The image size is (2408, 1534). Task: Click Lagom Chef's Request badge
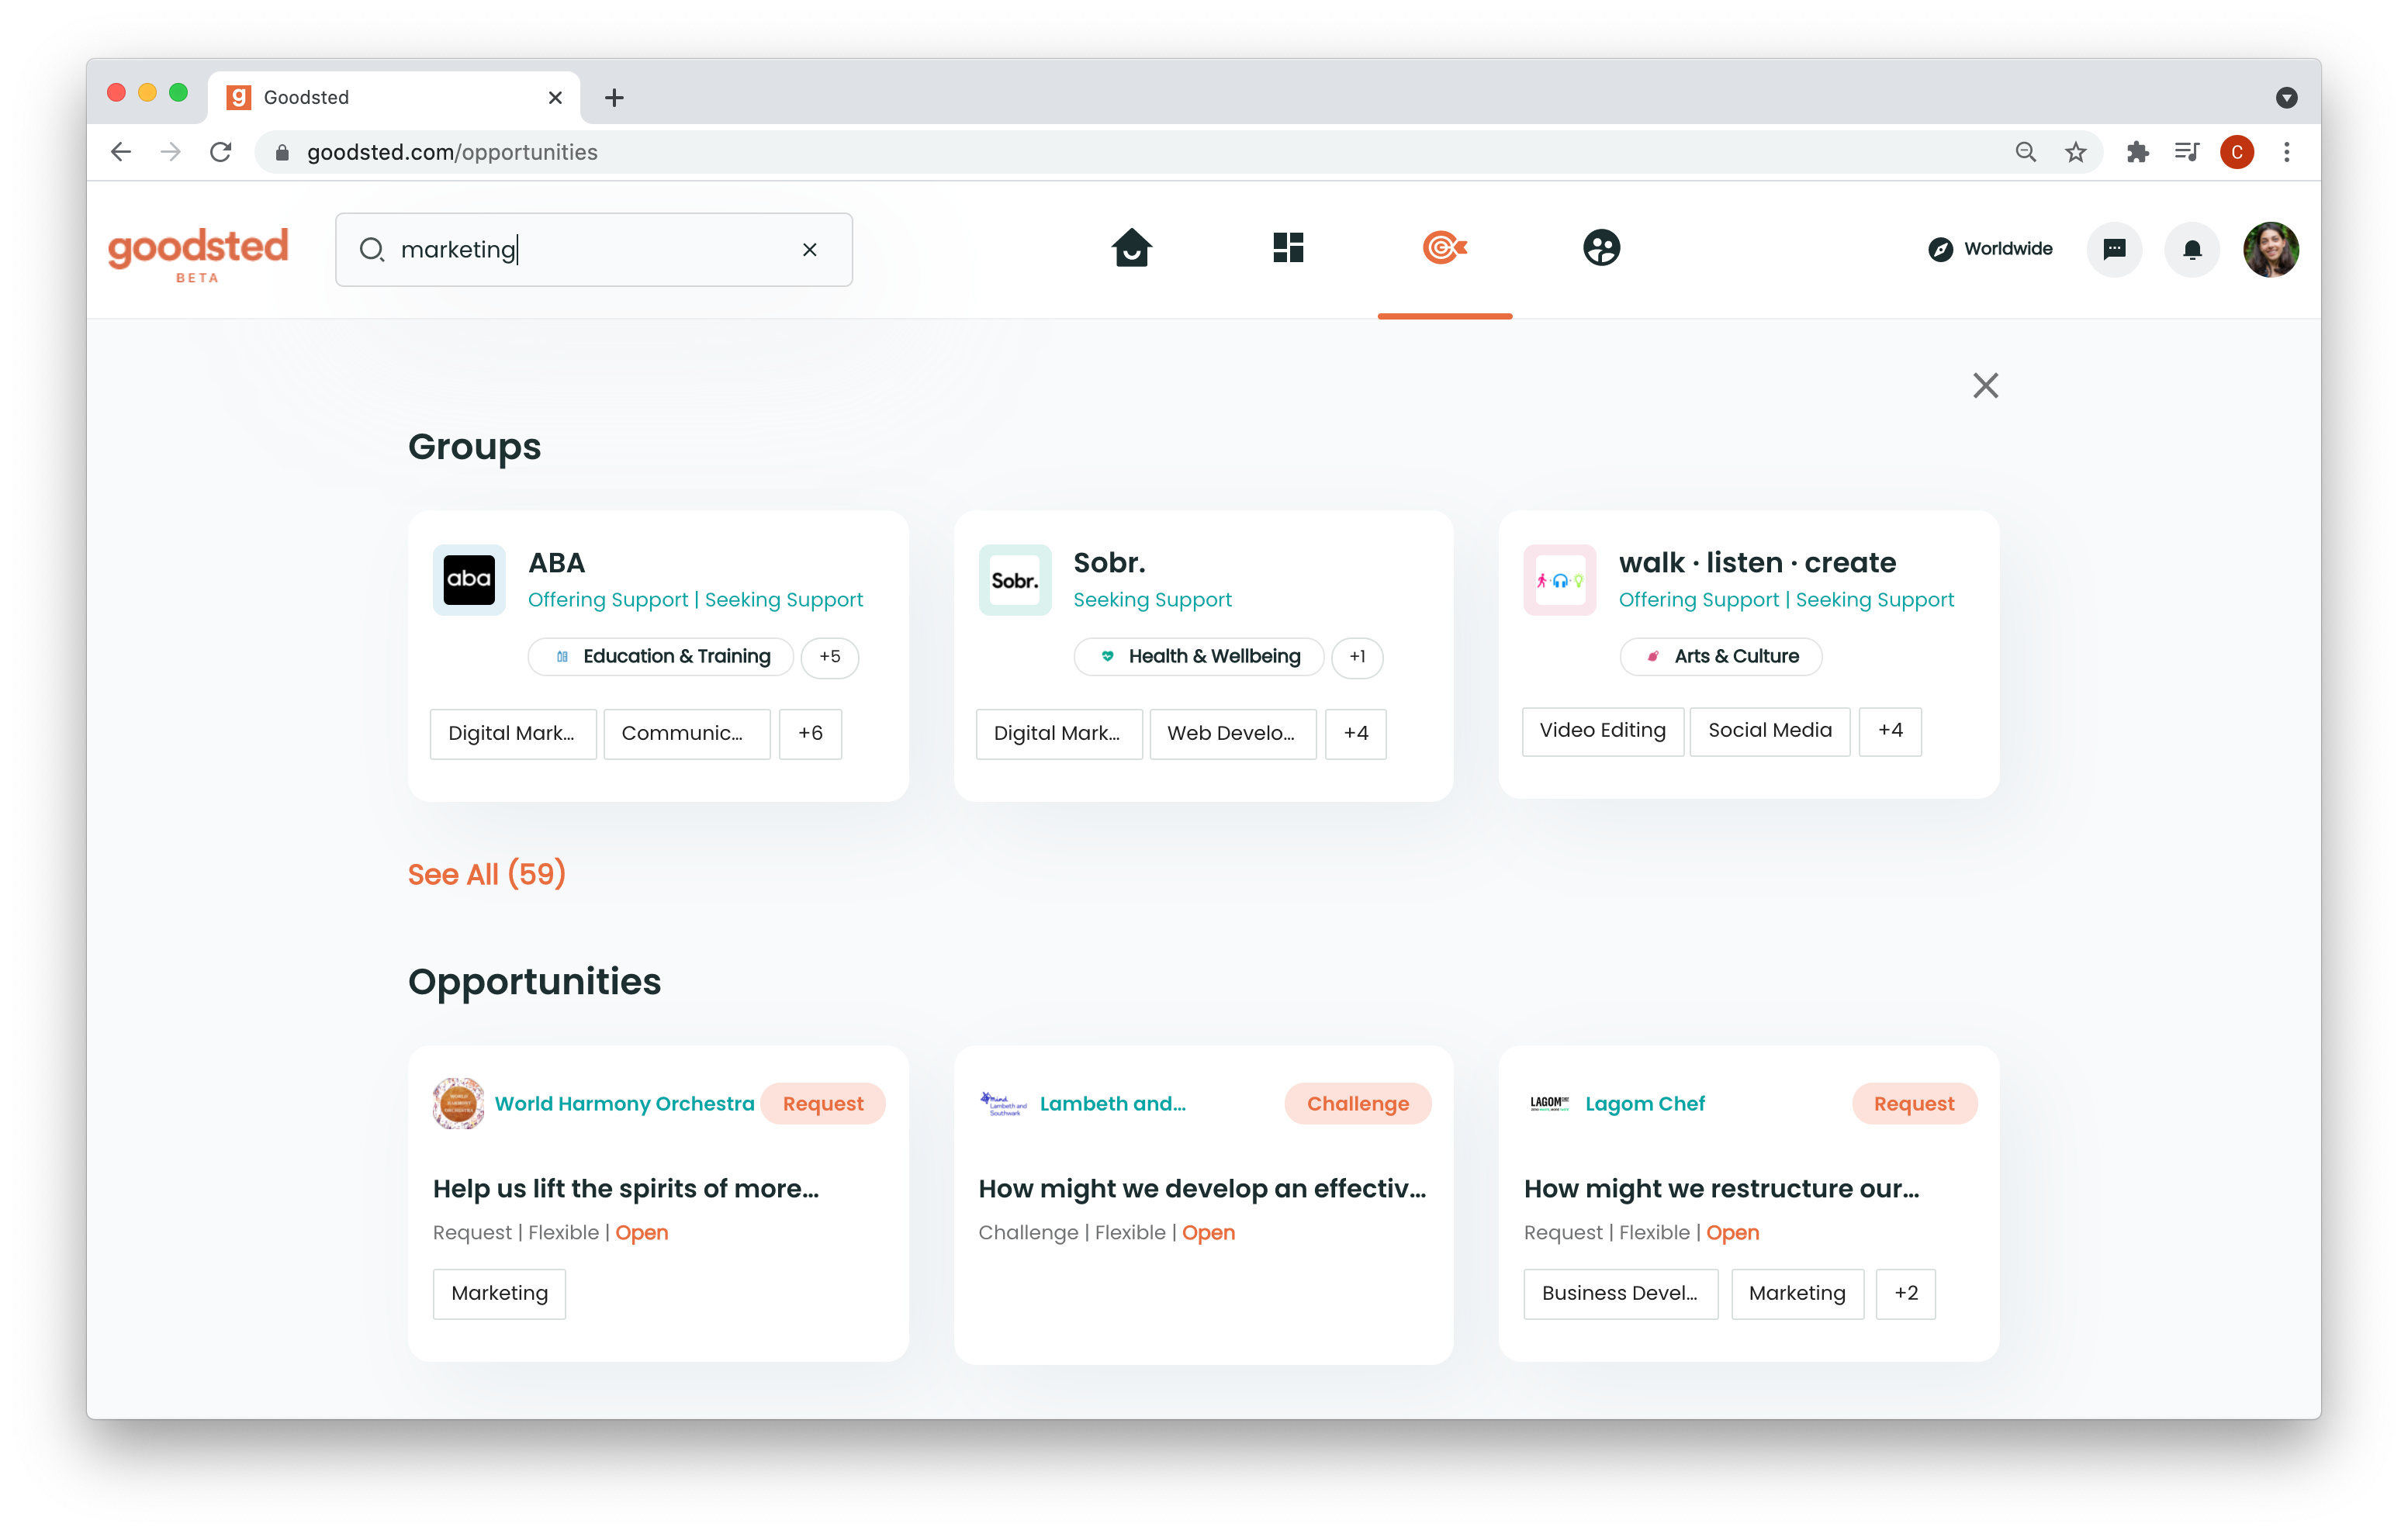(1914, 1104)
